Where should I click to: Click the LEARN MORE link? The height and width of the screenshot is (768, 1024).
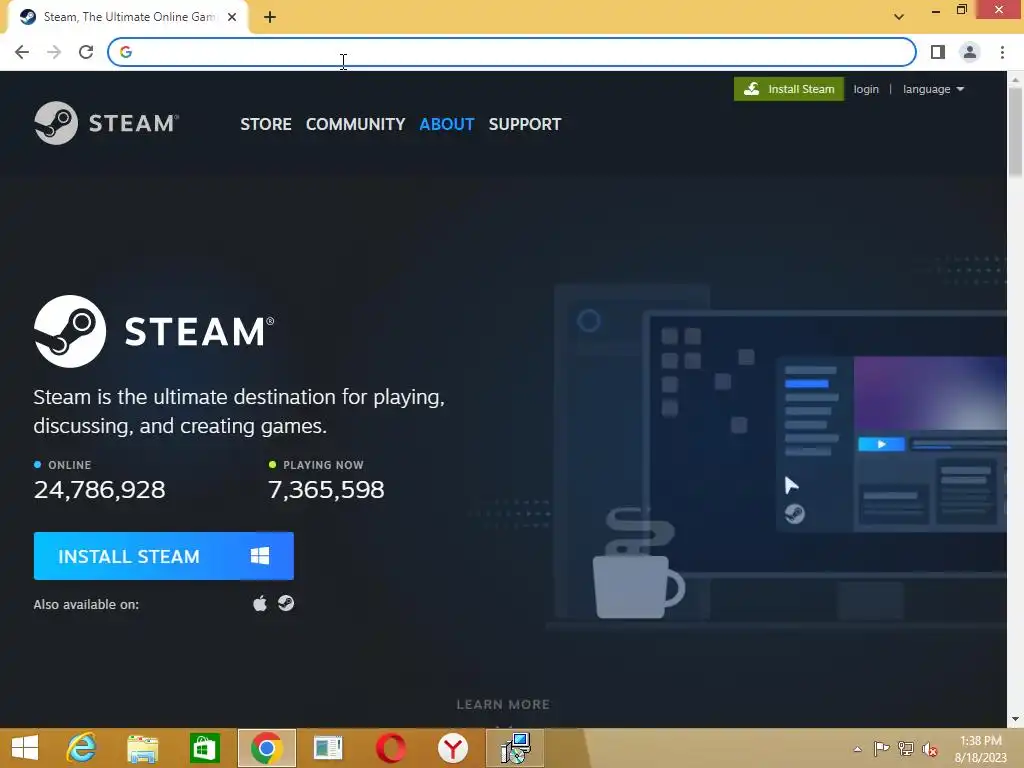[x=503, y=705]
